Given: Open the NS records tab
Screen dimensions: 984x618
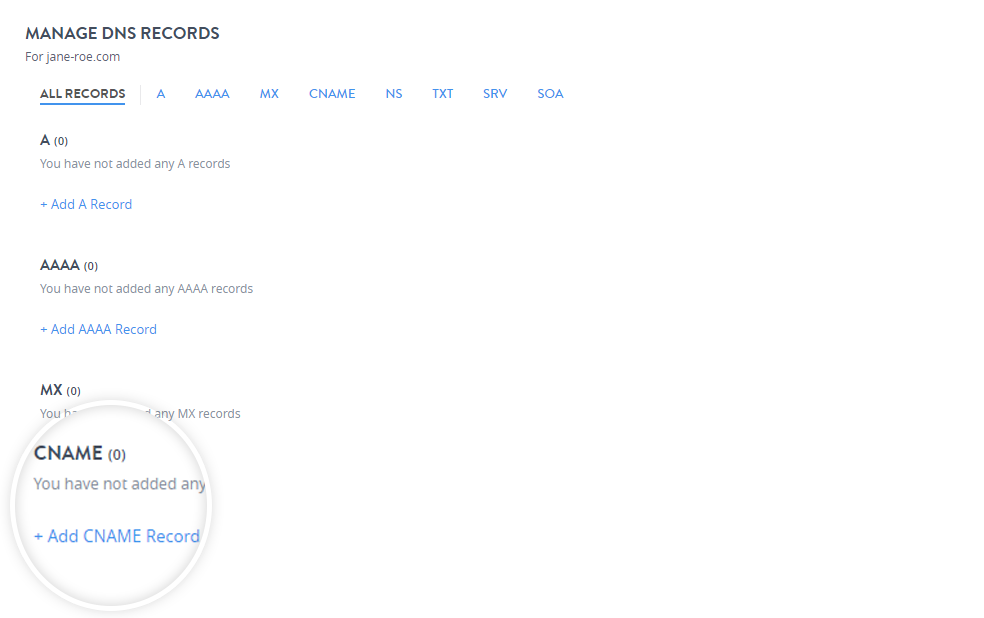Looking at the screenshot, I should (393, 93).
